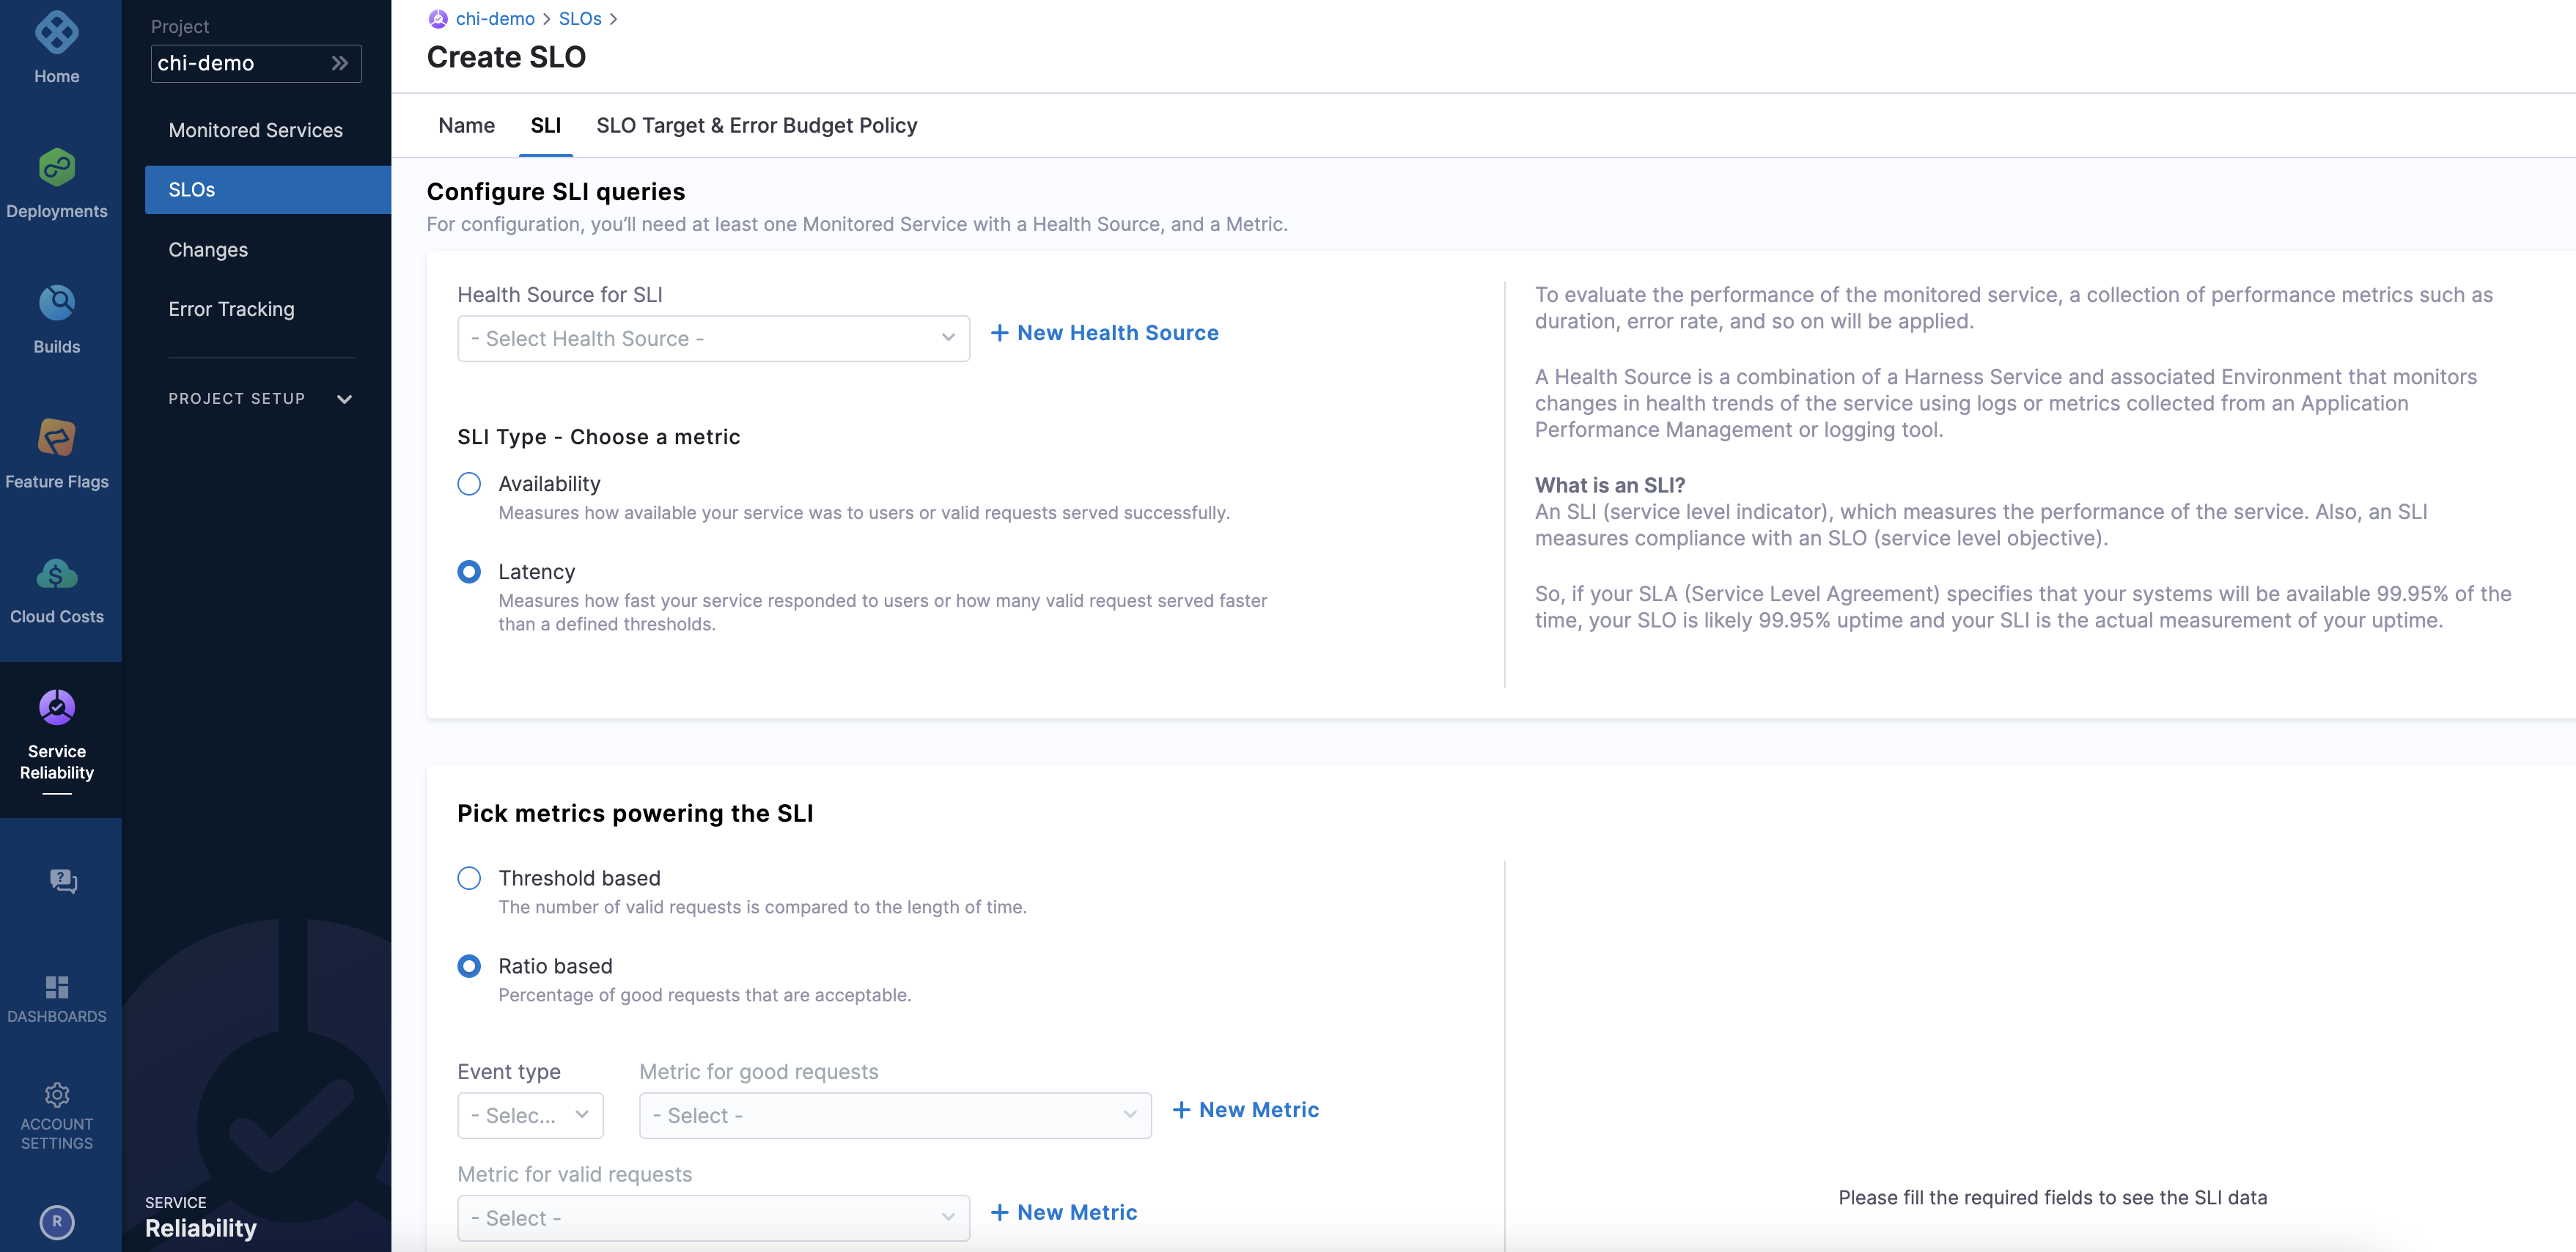Click the chi-demo breadcrumb link

pos(495,19)
